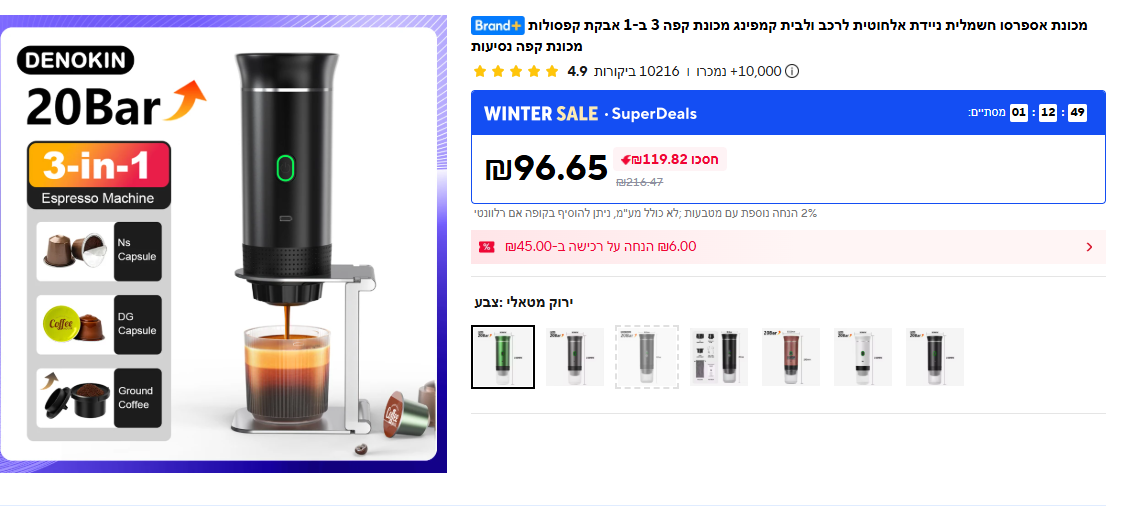Viewport: 1126px width, 506px height.
Task: Click the 4.9 rating score
Action: click(577, 71)
